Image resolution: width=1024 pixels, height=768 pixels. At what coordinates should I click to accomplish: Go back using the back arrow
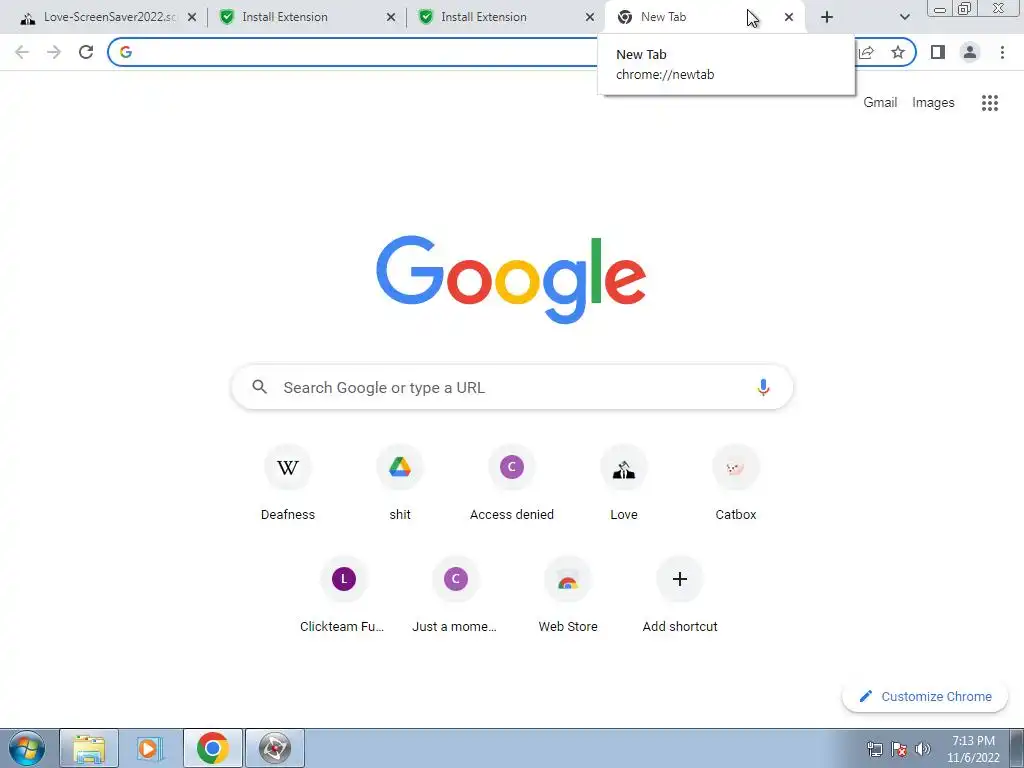22,52
